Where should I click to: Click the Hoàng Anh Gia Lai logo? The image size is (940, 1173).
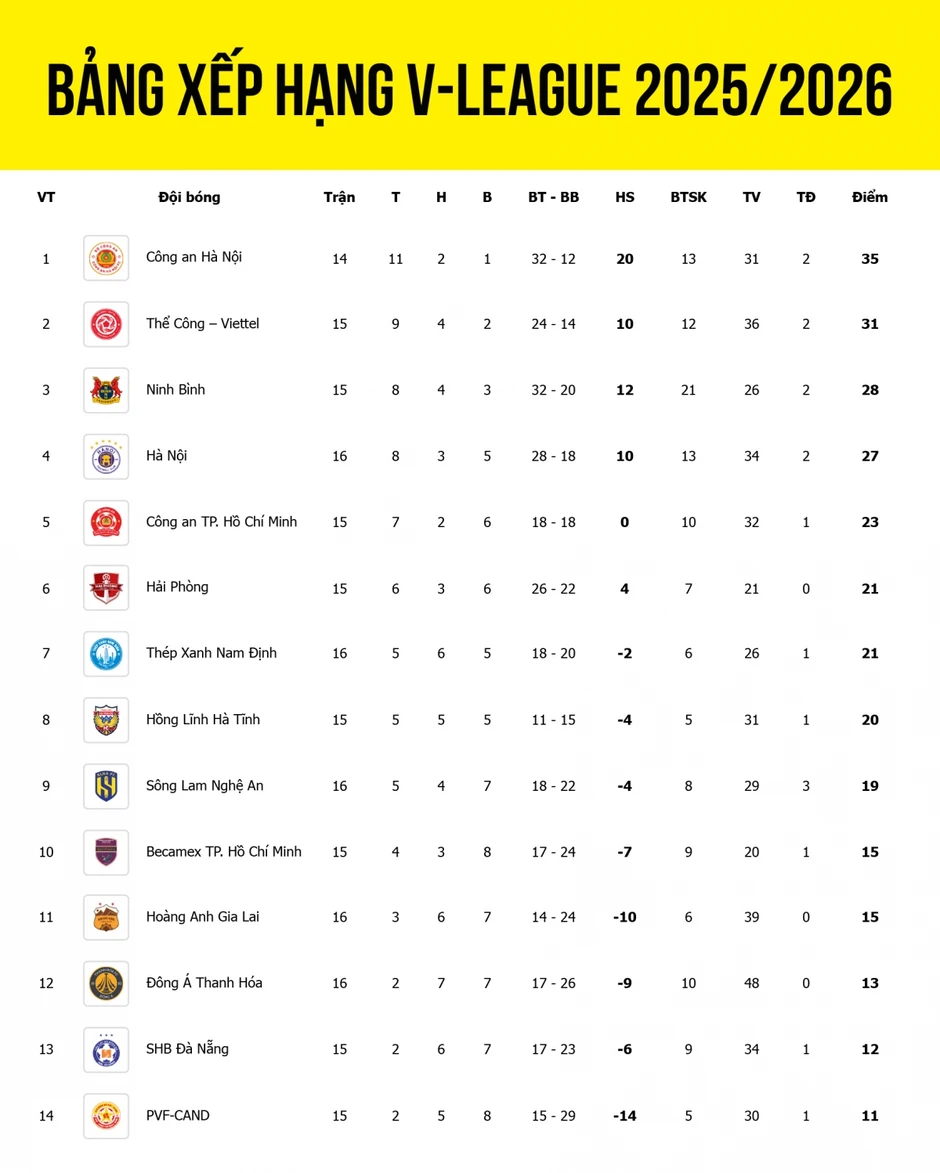coord(106,917)
